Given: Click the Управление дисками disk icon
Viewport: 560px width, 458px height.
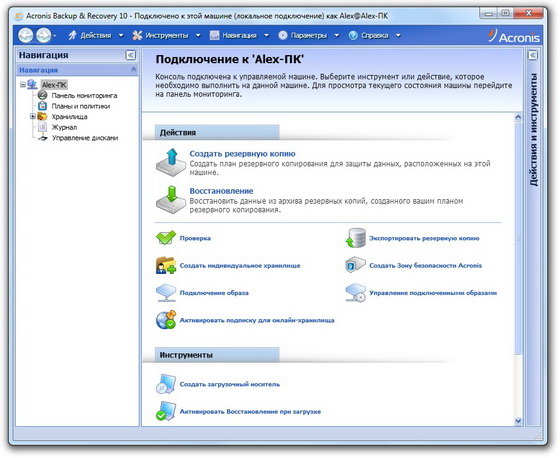Looking at the screenshot, I should click(x=43, y=138).
